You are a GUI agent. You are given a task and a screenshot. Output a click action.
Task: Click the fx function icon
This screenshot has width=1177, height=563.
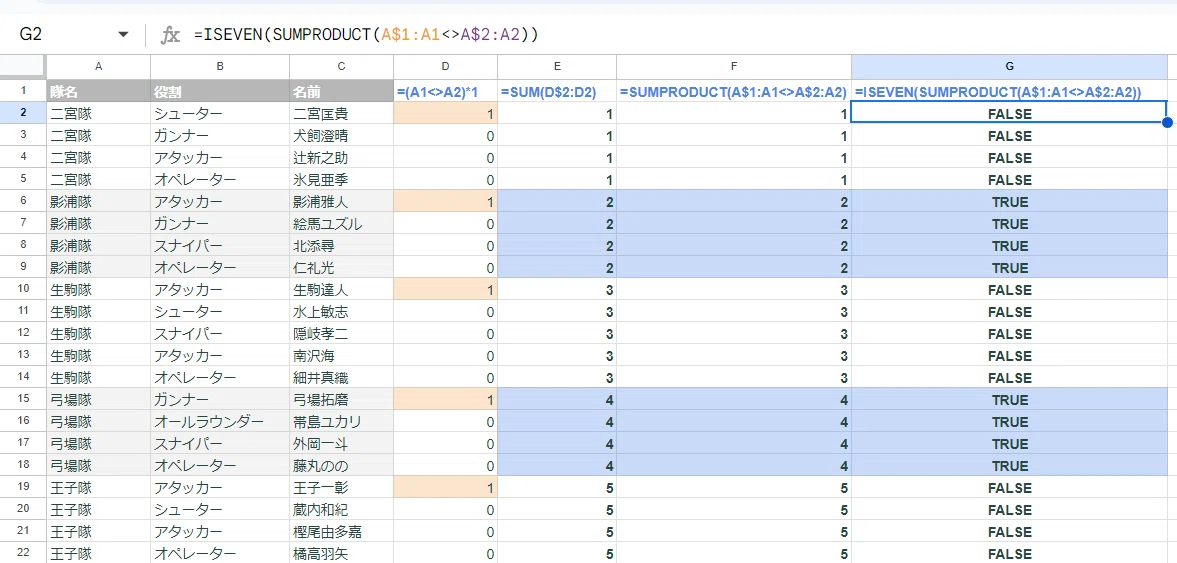click(x=171, y=35)
